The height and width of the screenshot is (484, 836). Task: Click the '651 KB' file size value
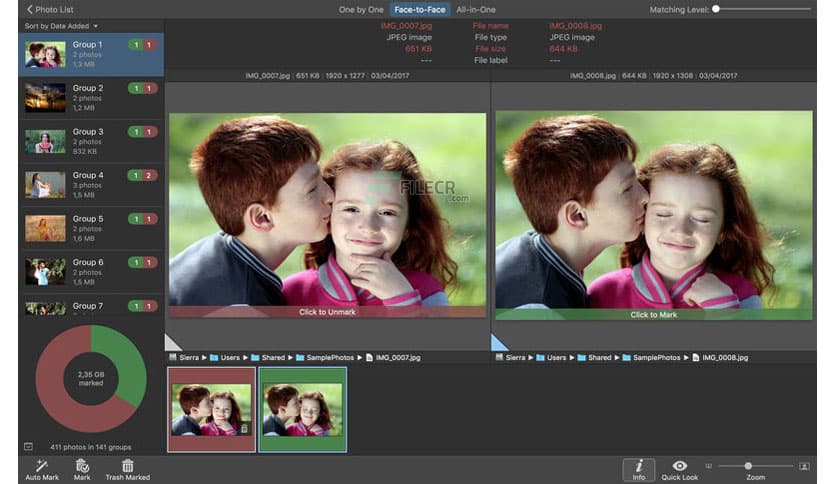[x=418, y=49]
